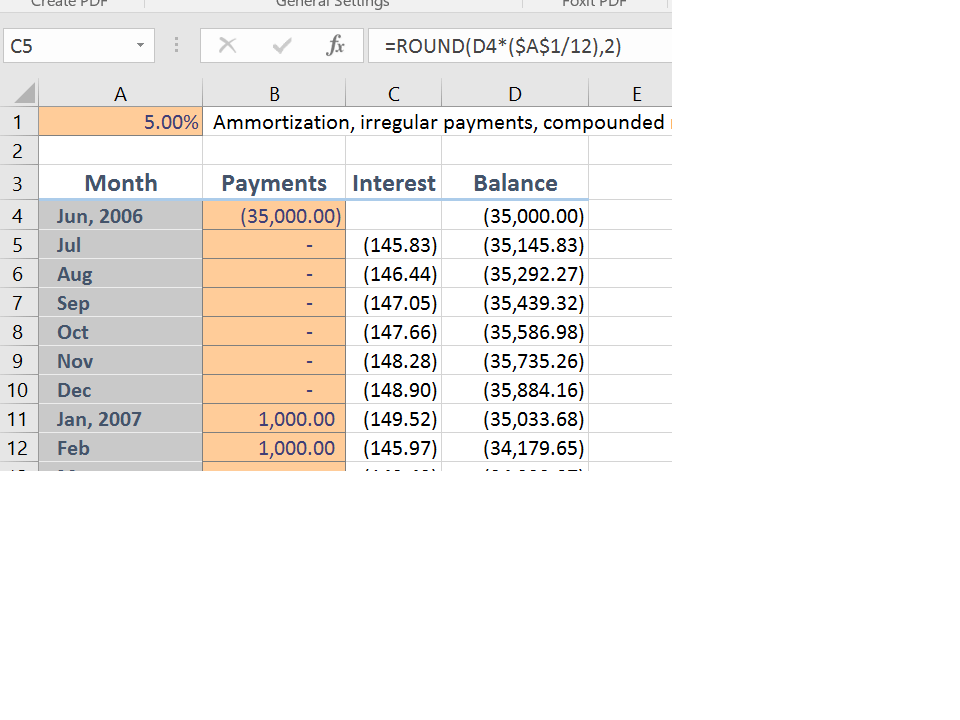960x720 pixels.
Task: Select row 8 header
Action: click(18, 332)
